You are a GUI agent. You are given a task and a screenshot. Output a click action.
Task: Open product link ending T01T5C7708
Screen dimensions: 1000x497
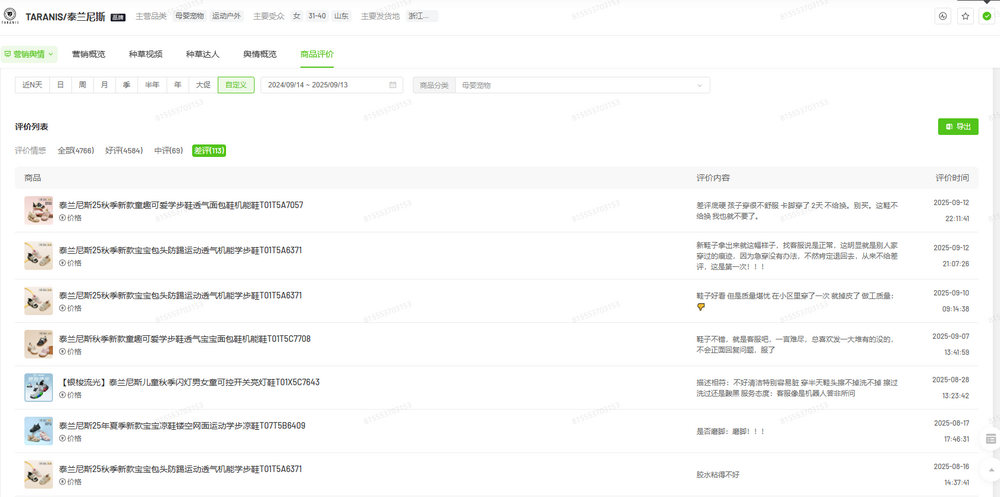(x=185, y=339)
